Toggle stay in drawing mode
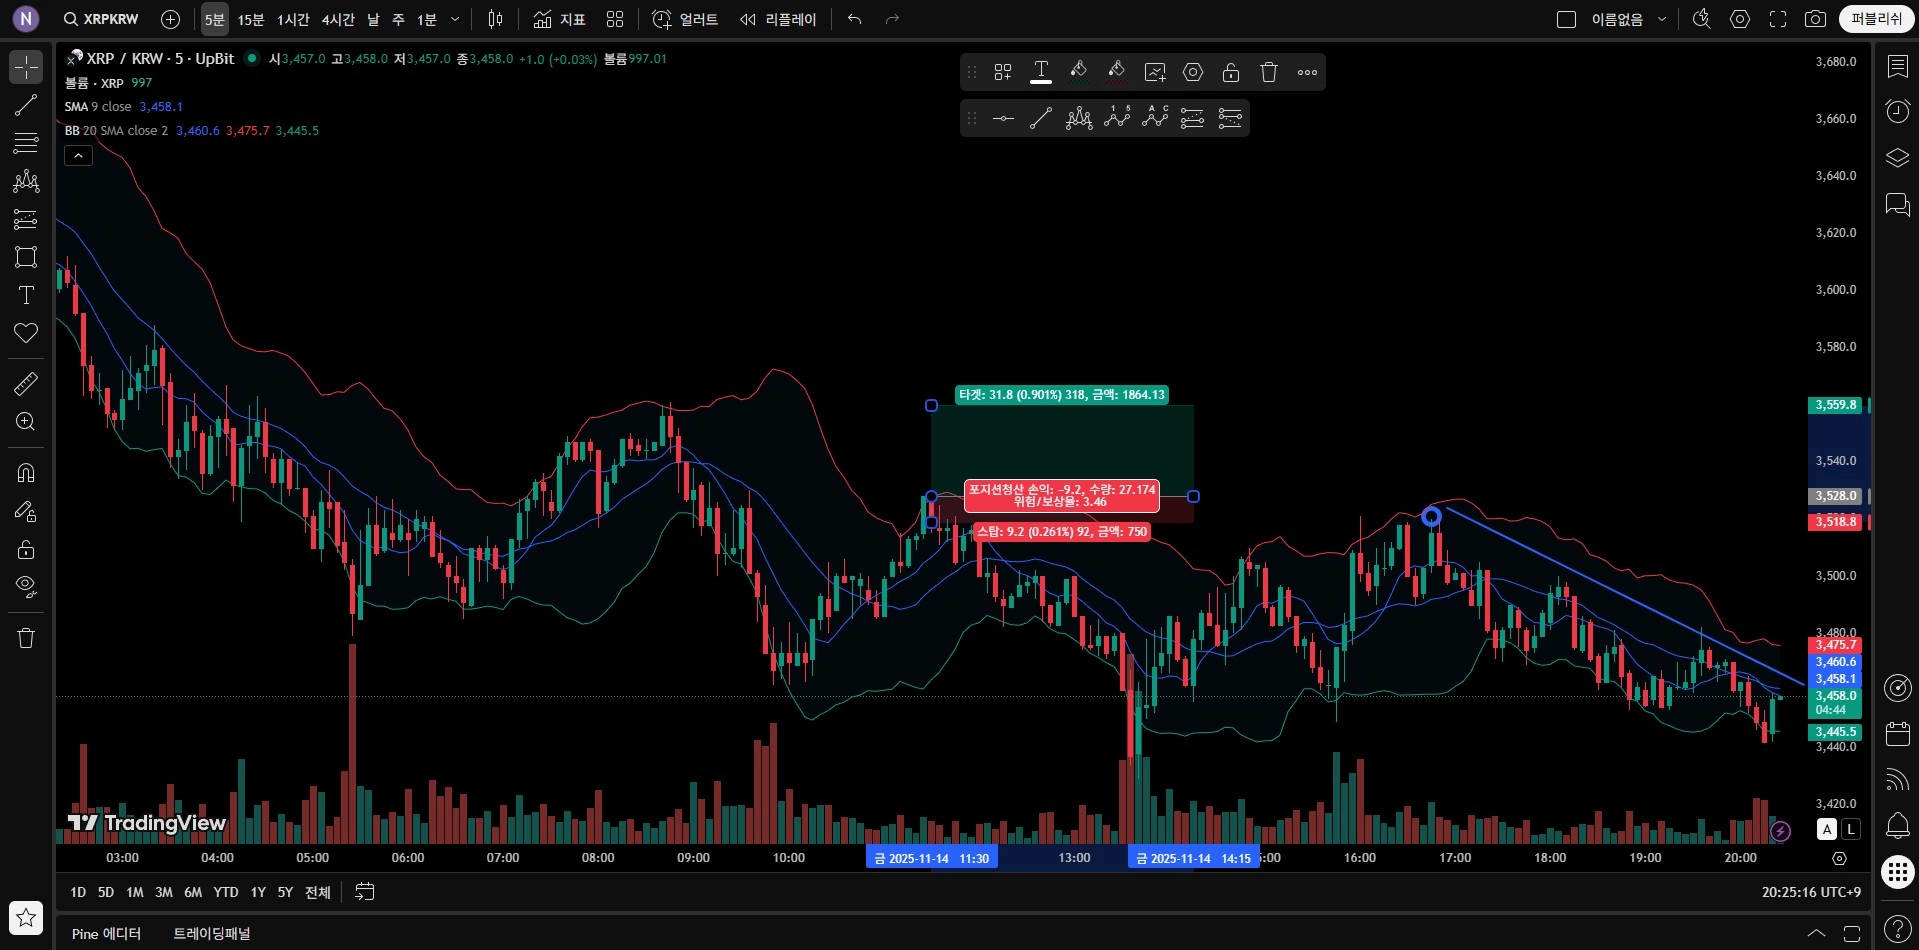This screenshot has width=1919, height=950. pyautogui.click(x=26, y=511)
